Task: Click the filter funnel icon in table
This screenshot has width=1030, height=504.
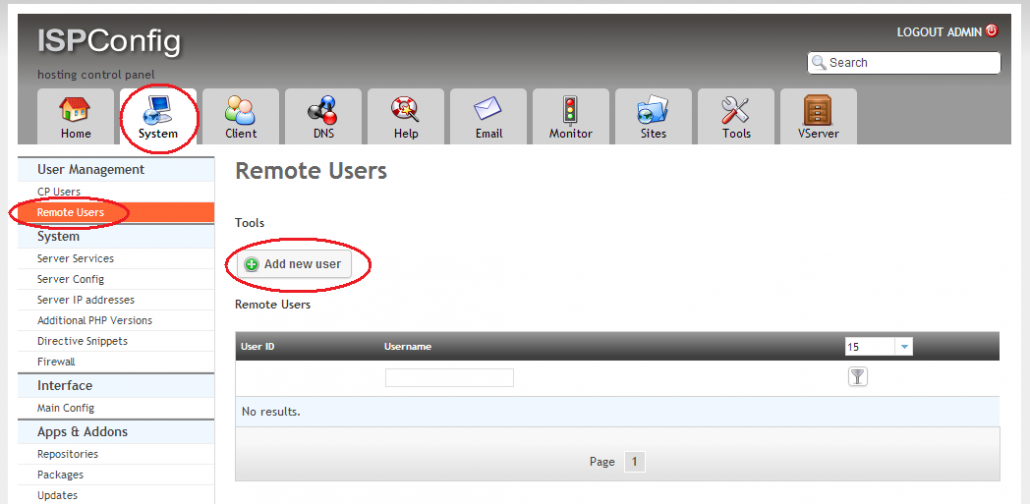Action: pos(857,377)
